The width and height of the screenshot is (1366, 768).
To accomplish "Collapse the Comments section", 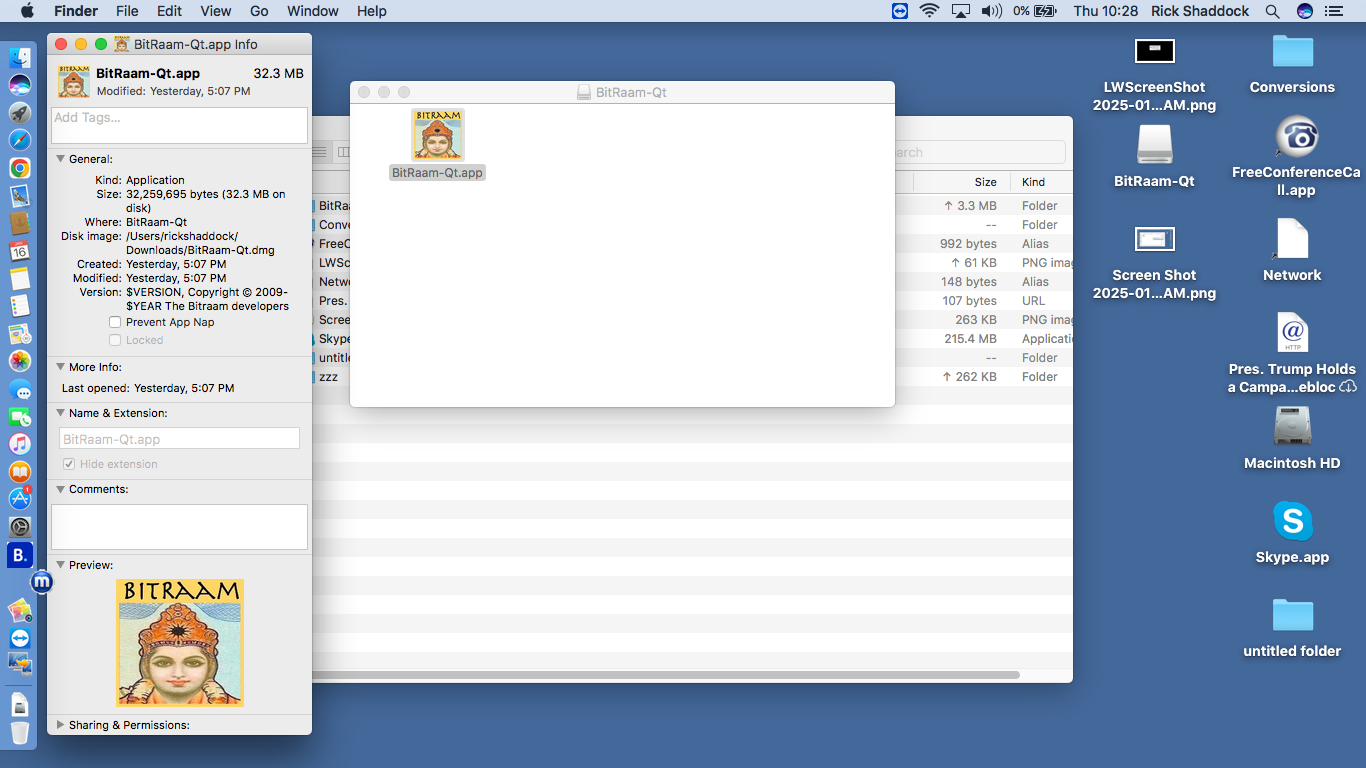I will click(x=60, y=489).
